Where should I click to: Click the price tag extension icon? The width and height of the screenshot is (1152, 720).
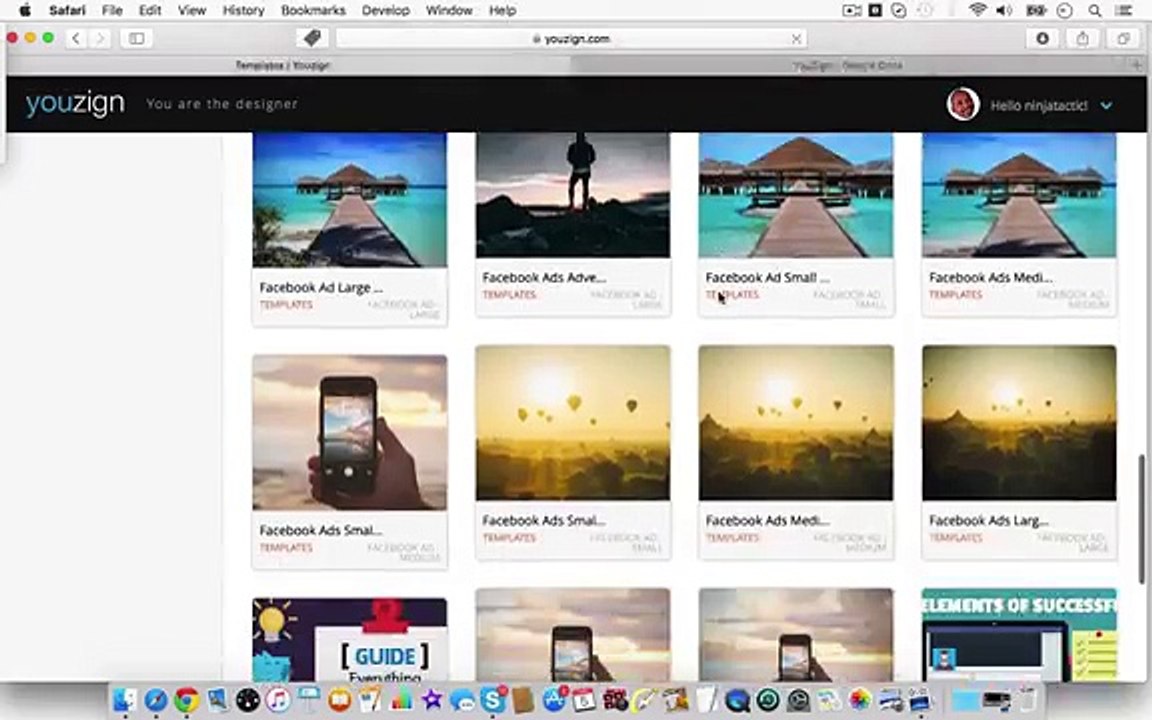(x=312, y=37)
